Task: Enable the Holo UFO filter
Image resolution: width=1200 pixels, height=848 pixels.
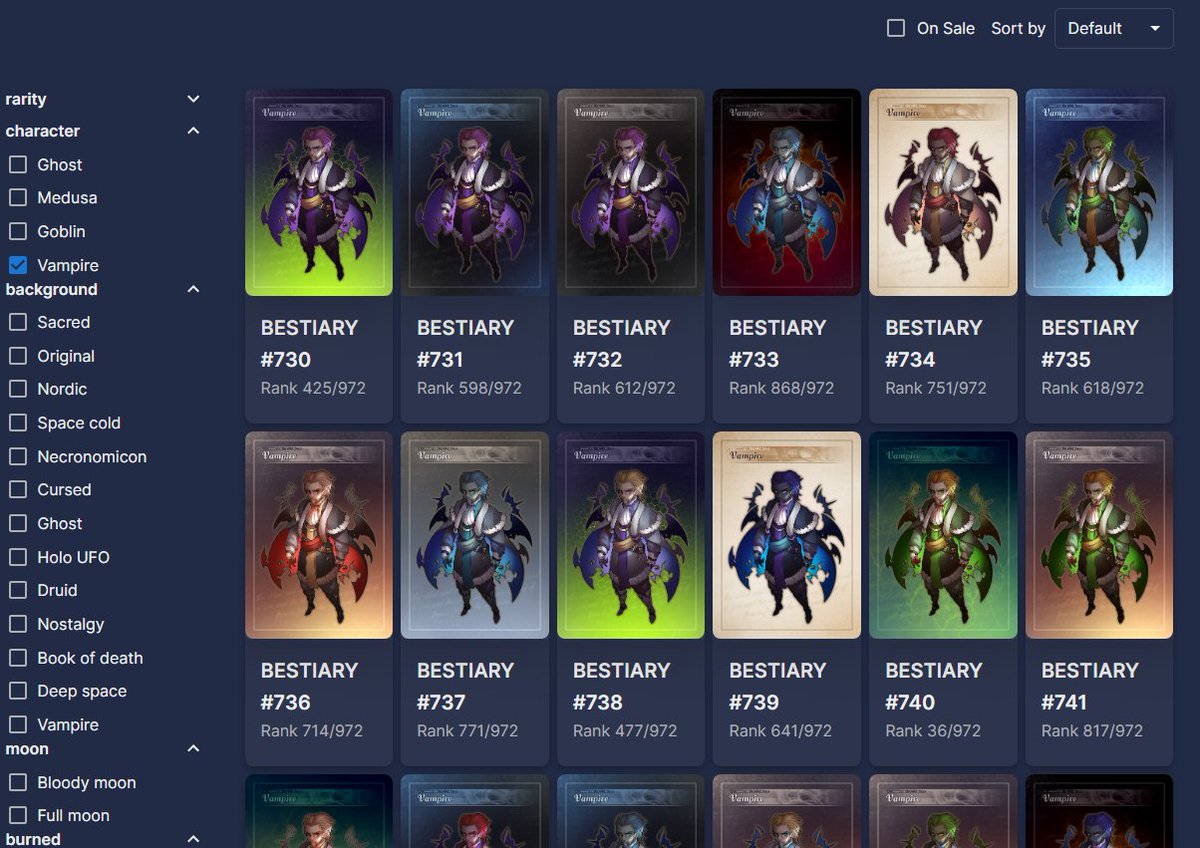Action: (18, 557)
